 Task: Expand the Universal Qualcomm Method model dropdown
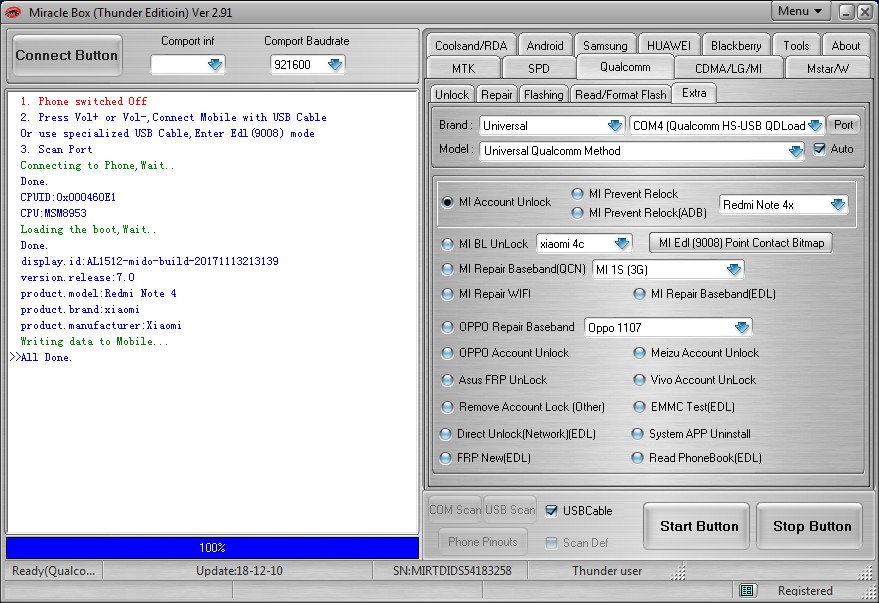coord(795,151)
